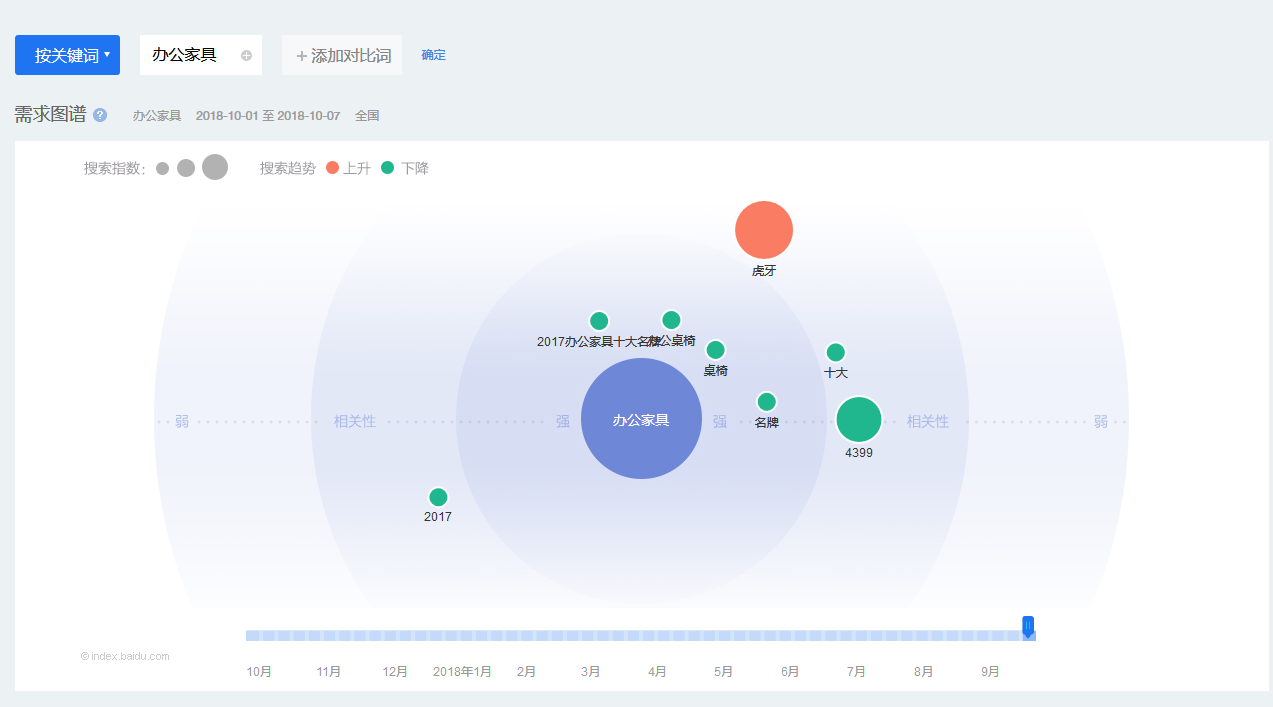This screenshot has height=707, width=1273.
Task: Click the help icon beside 需求图谱
Action: point(100,115)
